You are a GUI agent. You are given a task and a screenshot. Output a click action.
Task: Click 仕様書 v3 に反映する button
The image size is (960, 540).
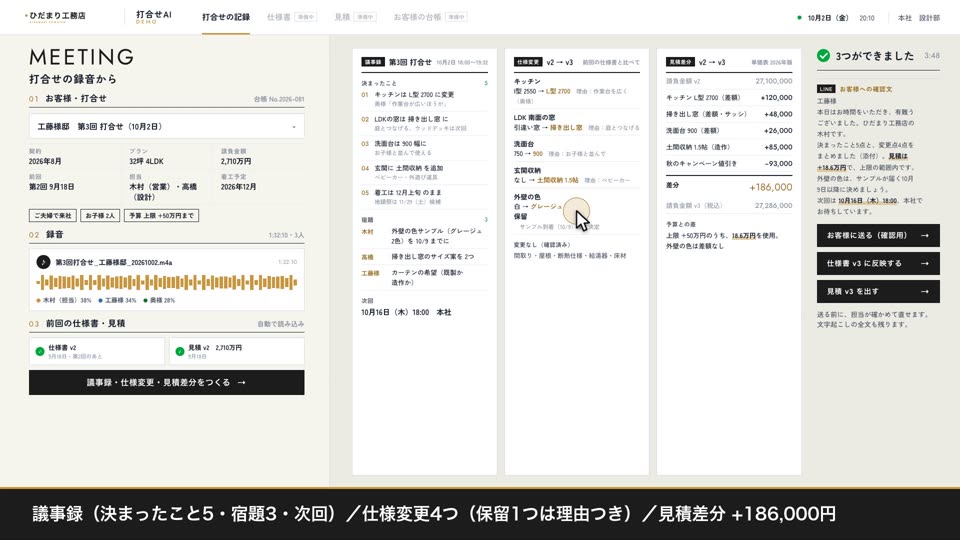coord(878,263)
